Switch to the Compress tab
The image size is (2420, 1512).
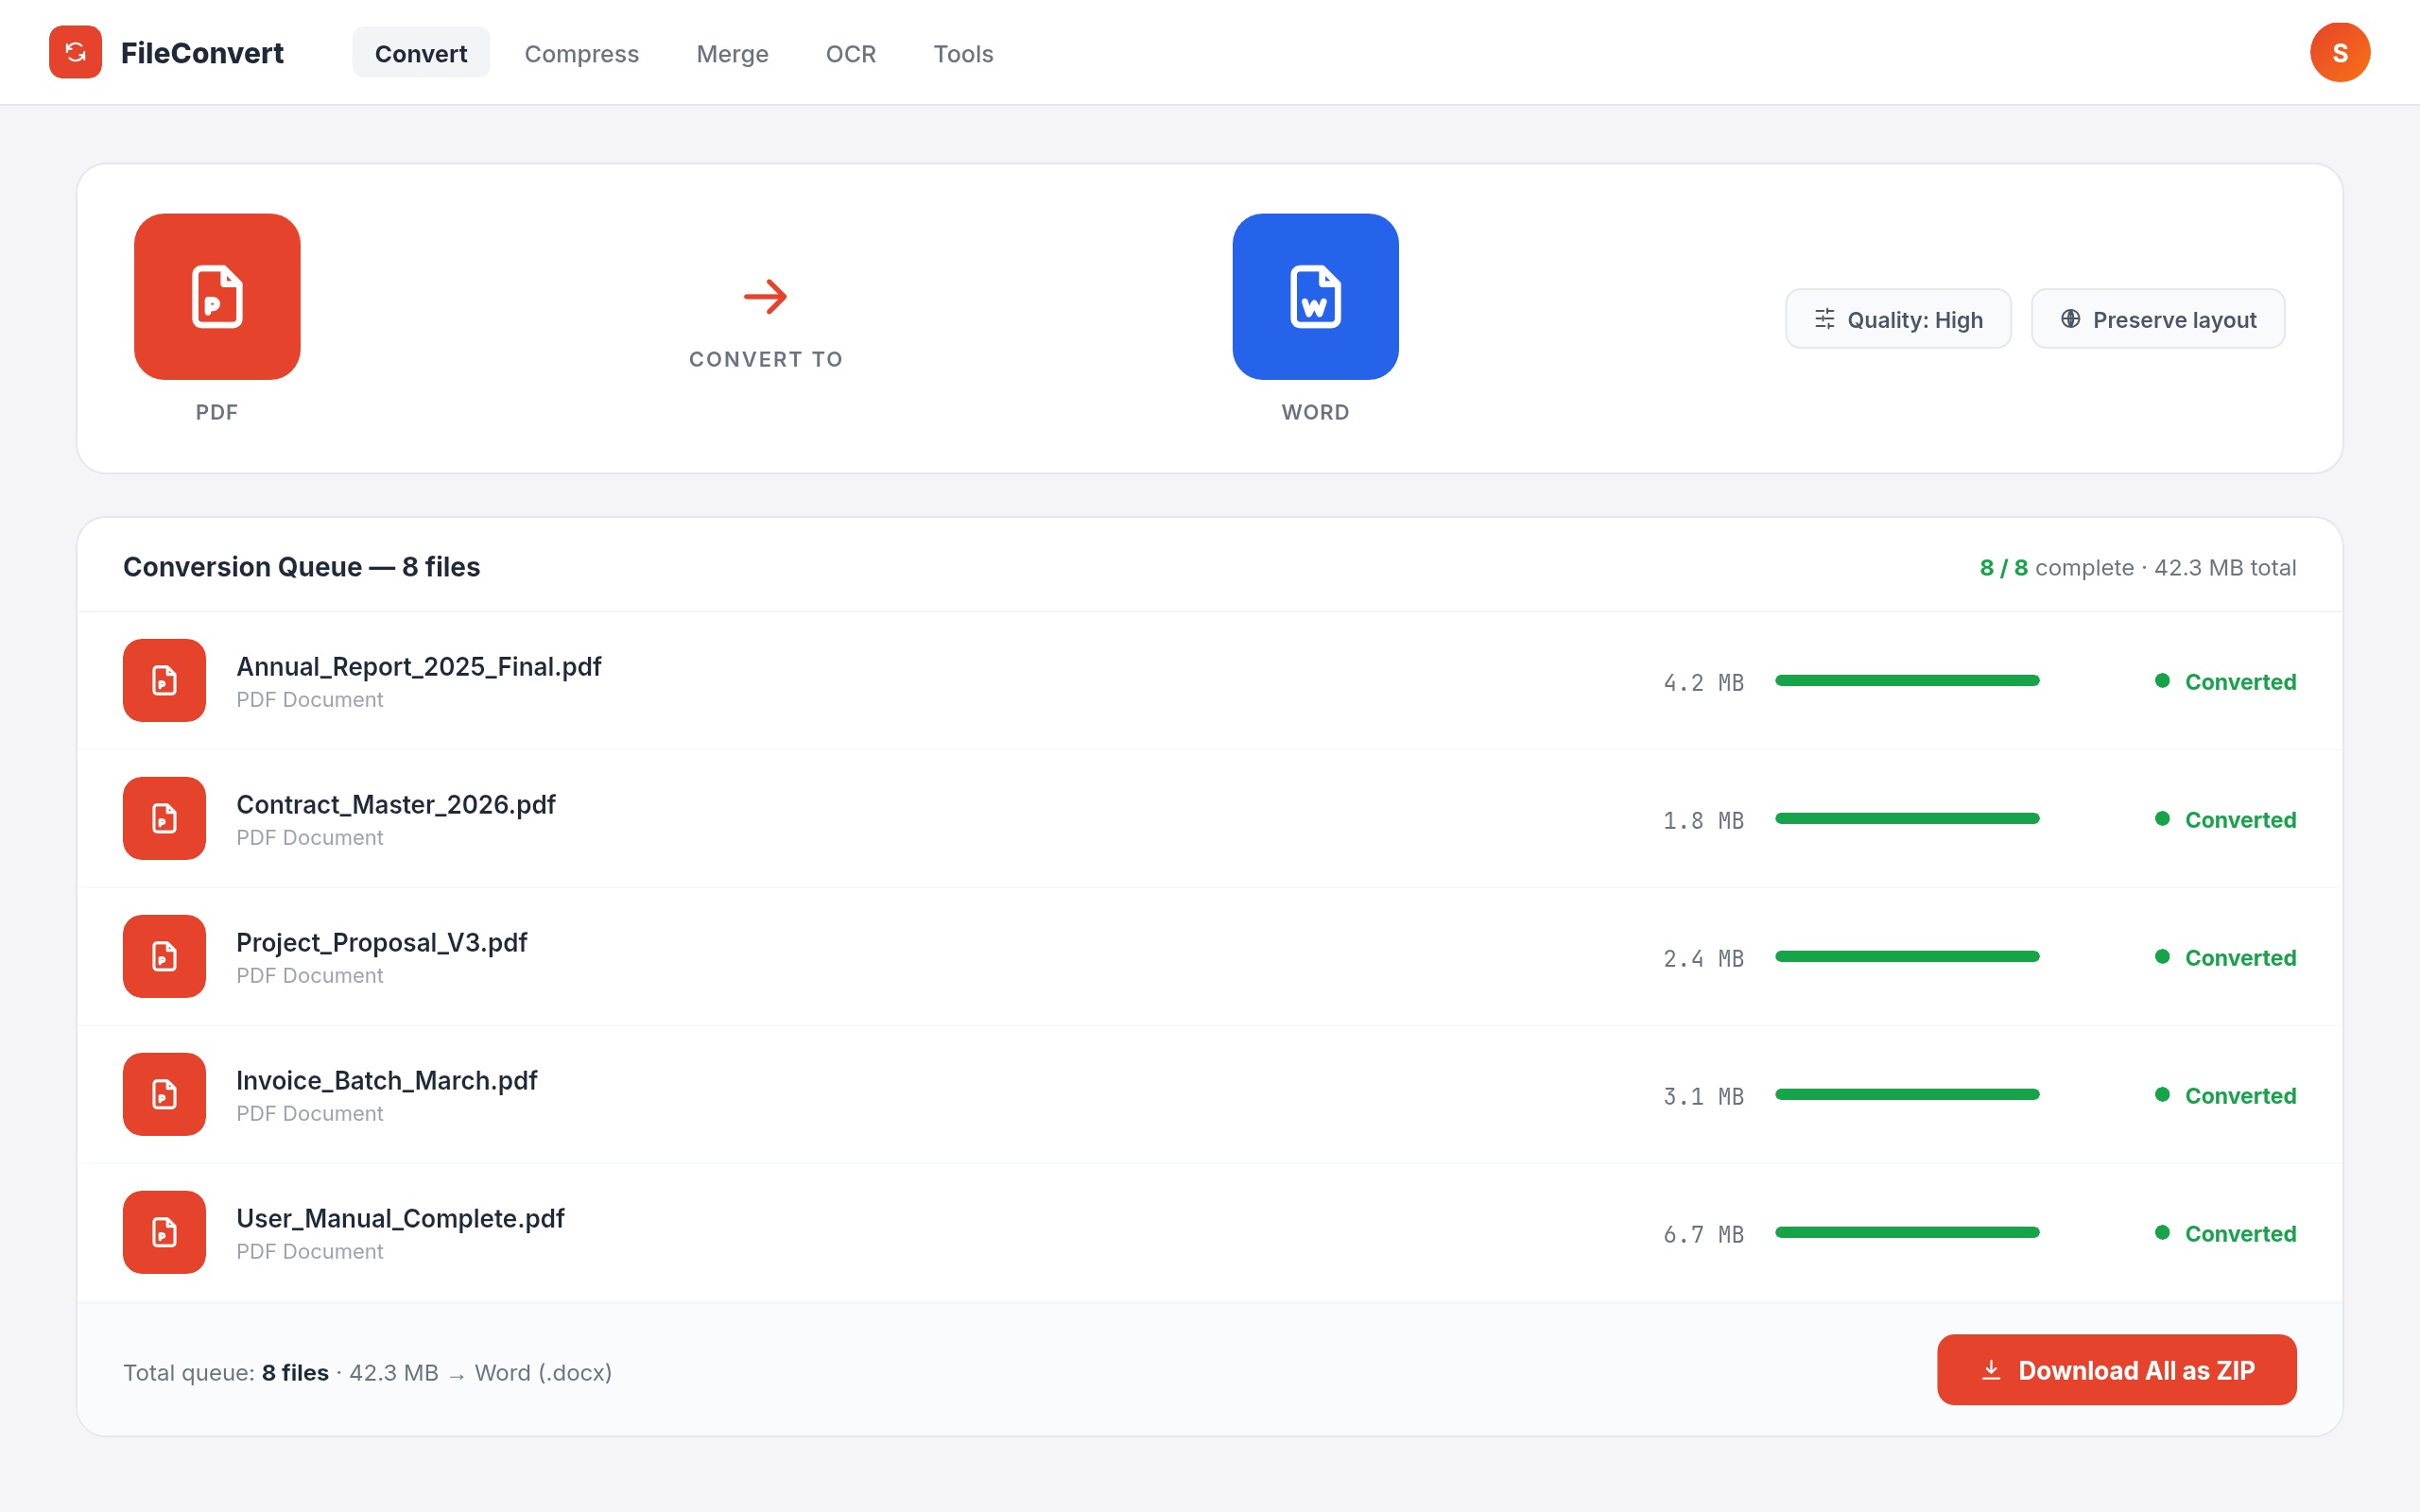[581, 53]
